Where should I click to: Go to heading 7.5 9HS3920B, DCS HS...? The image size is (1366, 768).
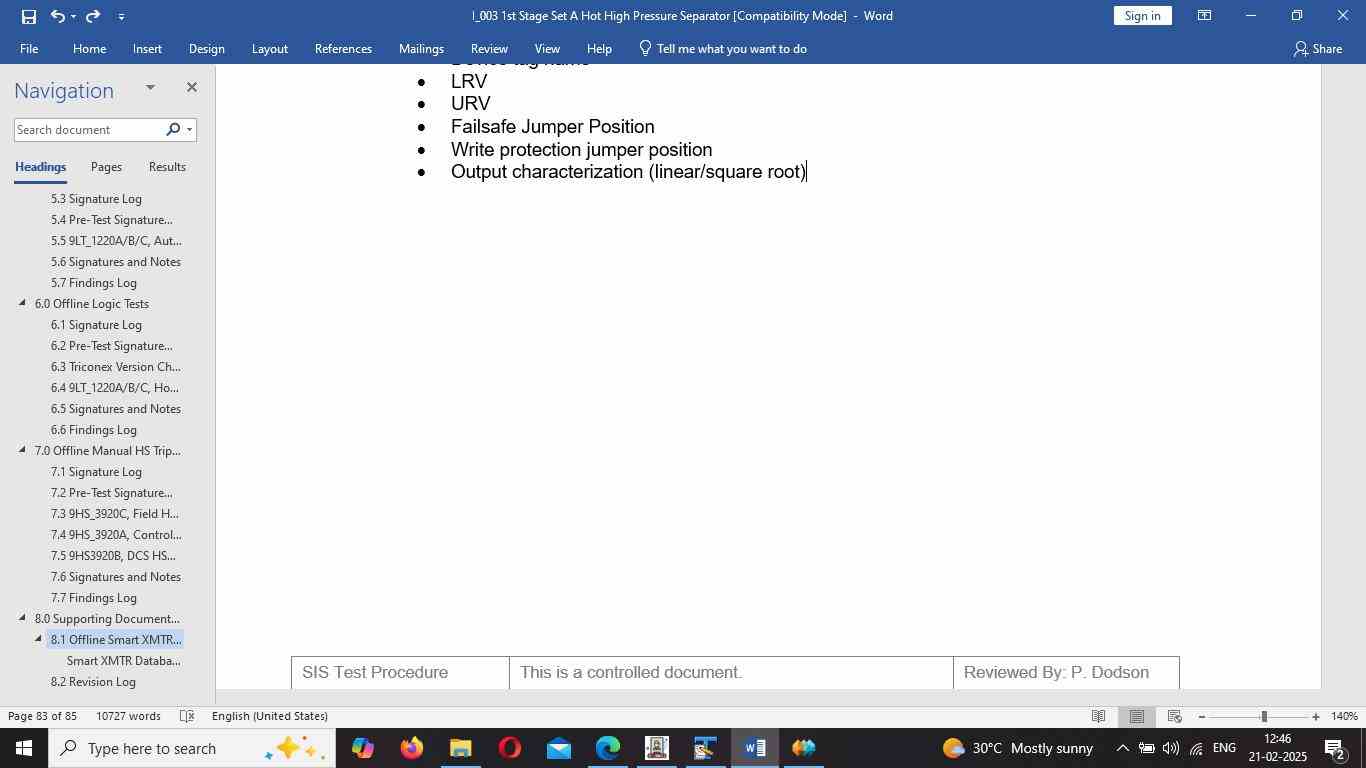113,556
